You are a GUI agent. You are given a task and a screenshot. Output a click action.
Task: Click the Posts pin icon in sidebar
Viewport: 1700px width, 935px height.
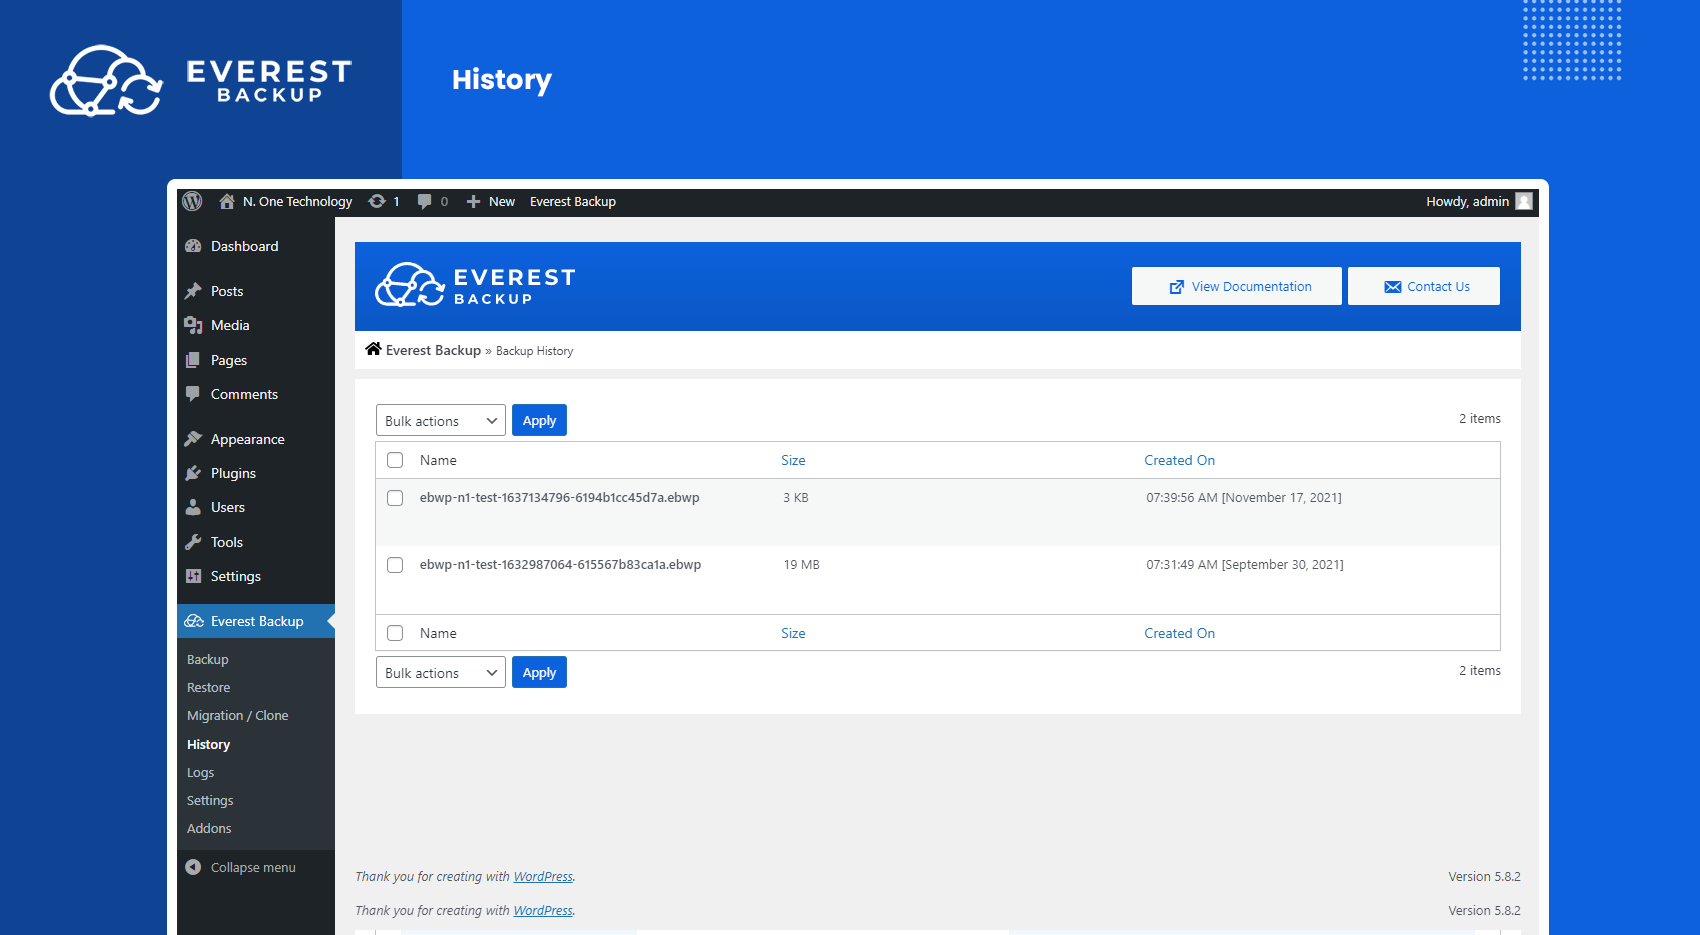pyautogui.click(x=194, y=291)
